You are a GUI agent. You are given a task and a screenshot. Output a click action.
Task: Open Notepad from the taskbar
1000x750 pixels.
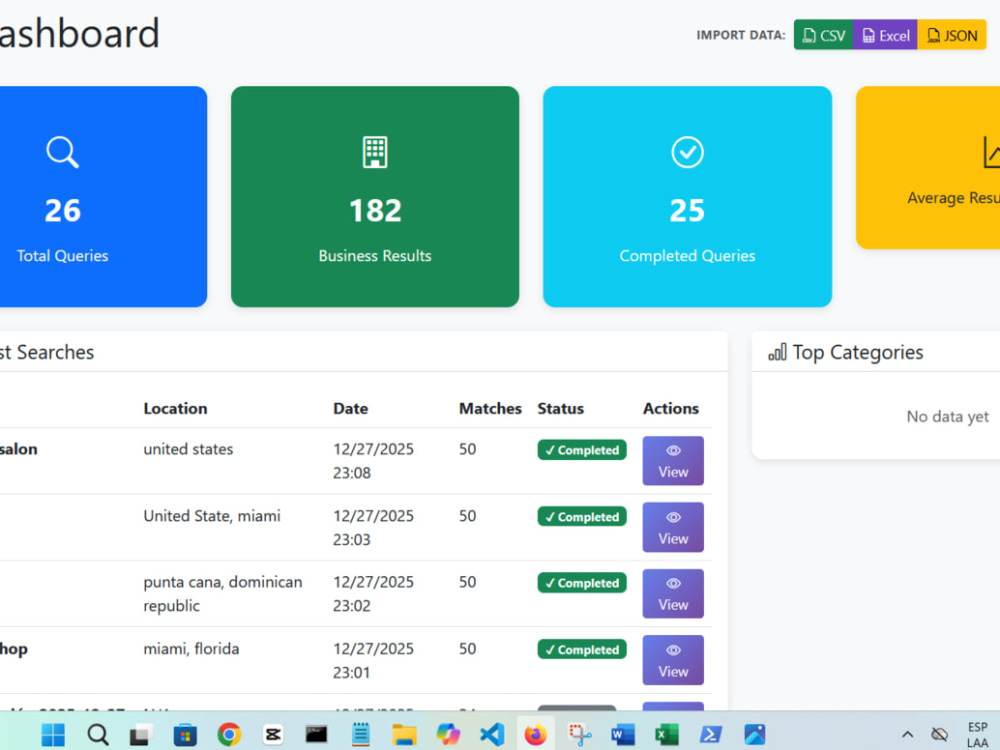pos(360,735)
